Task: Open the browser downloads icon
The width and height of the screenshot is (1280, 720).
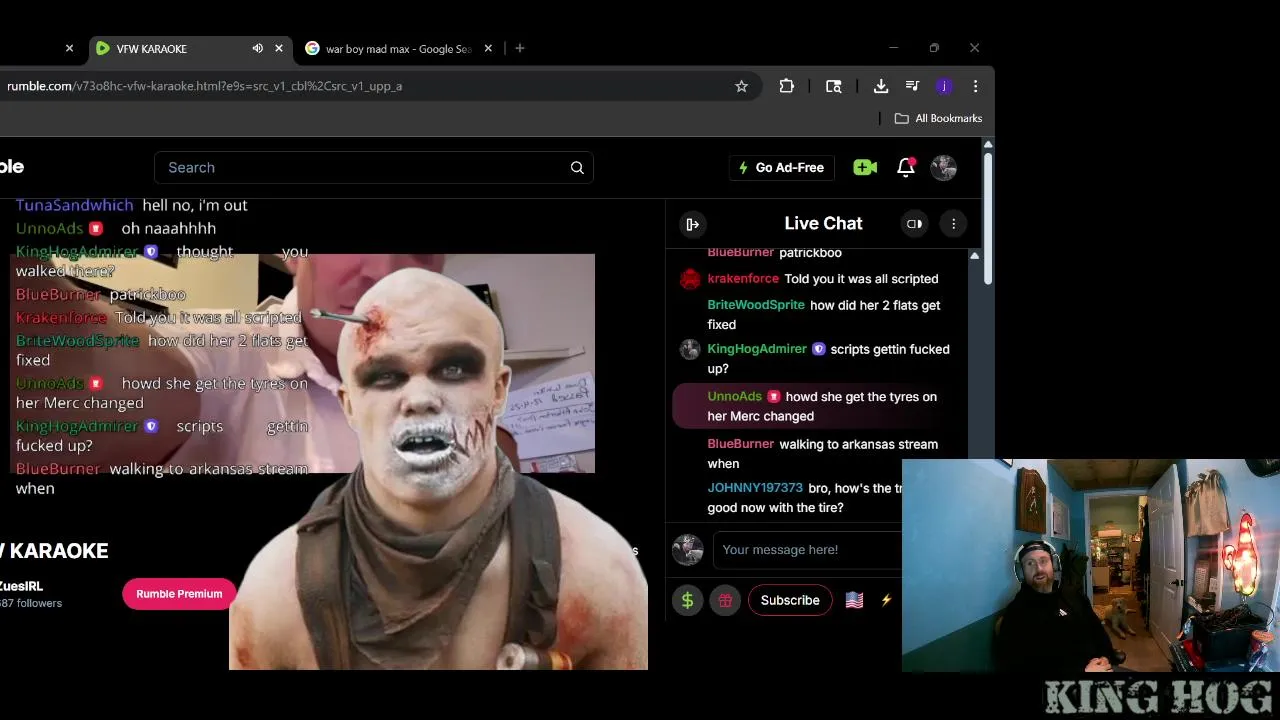Action: [x=881, y=86]
